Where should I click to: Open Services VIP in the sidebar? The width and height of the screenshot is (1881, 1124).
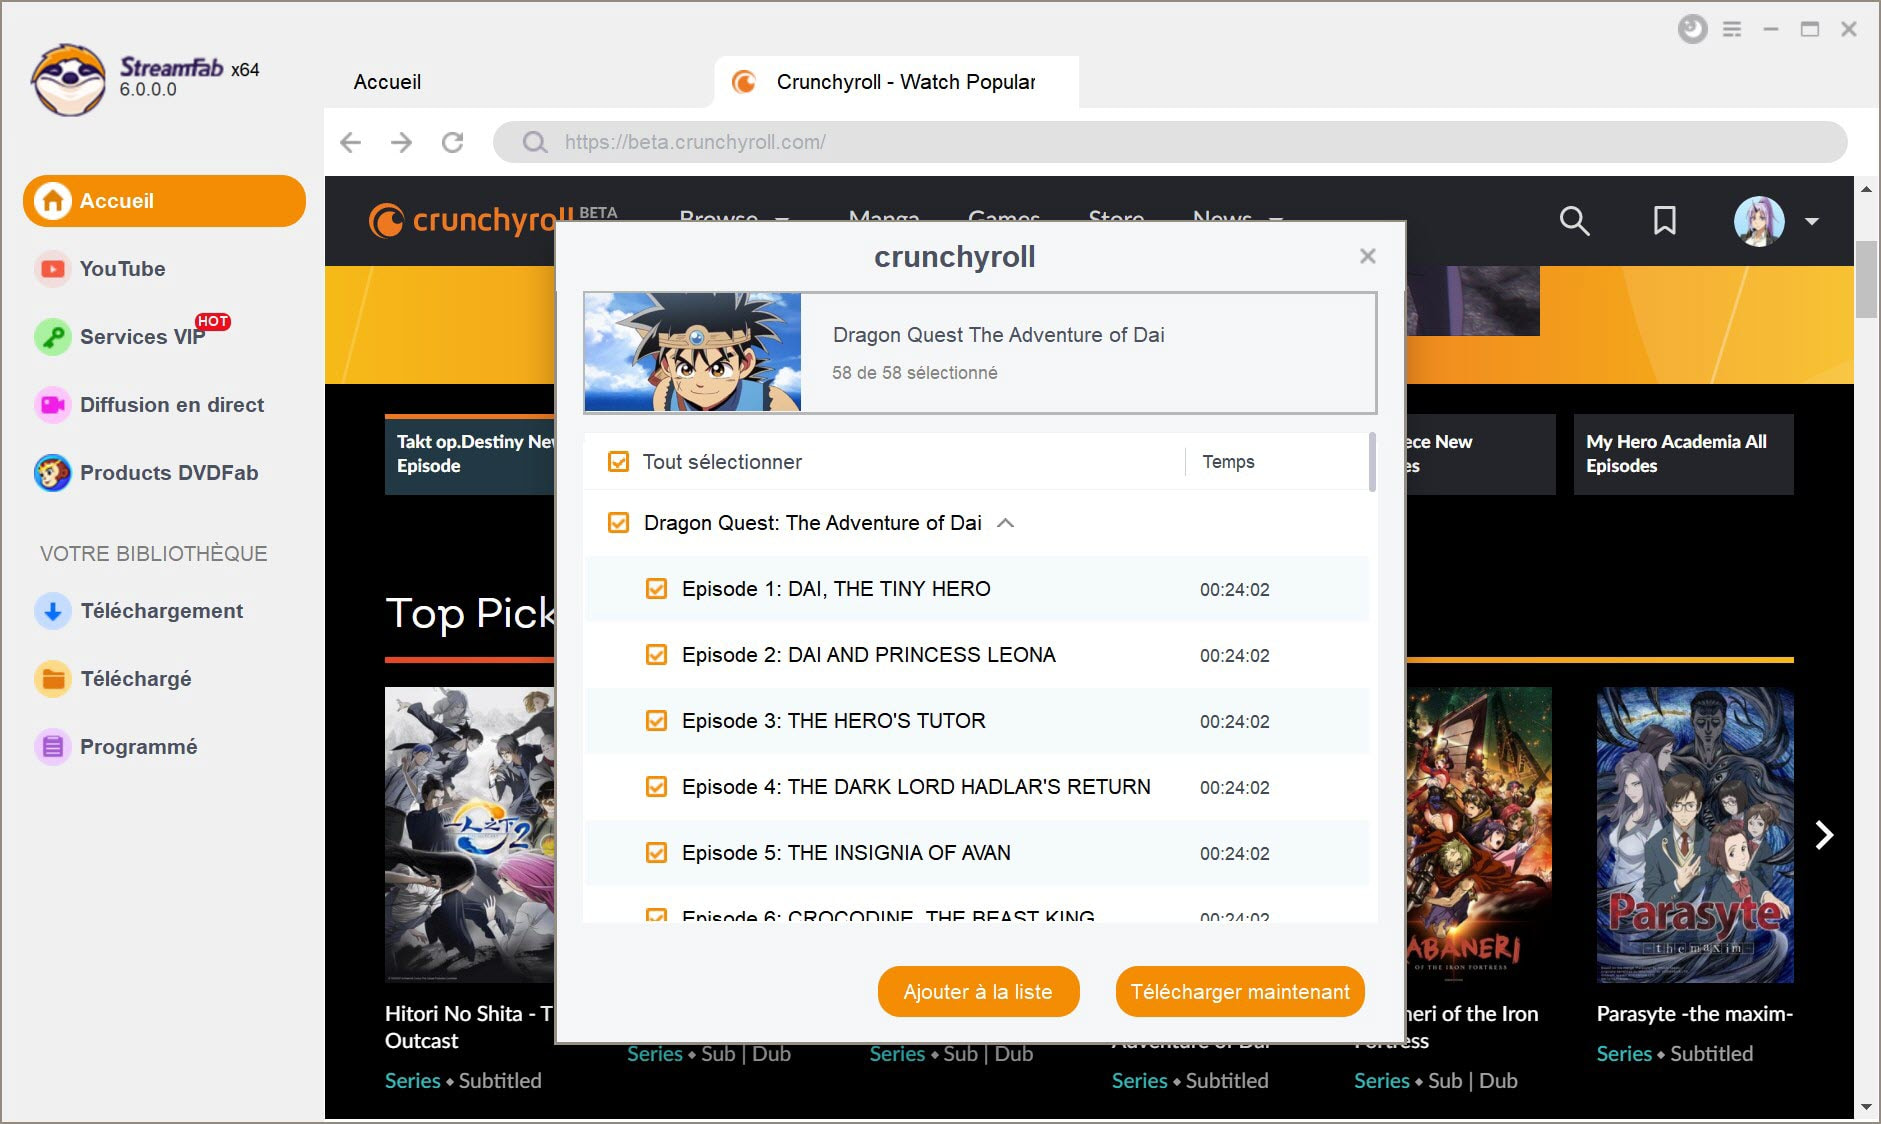[132, 336]
